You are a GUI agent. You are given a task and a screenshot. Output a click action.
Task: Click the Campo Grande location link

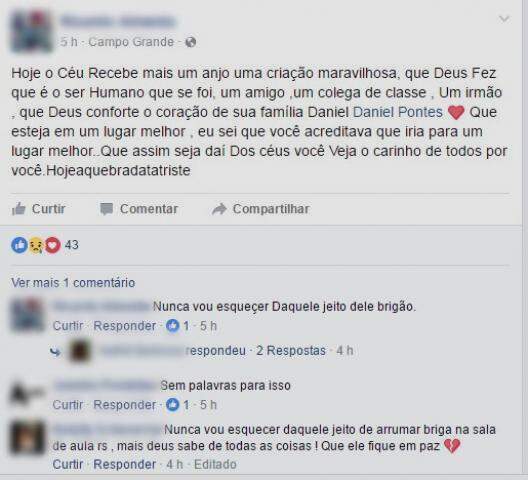[x=131, y=42]
